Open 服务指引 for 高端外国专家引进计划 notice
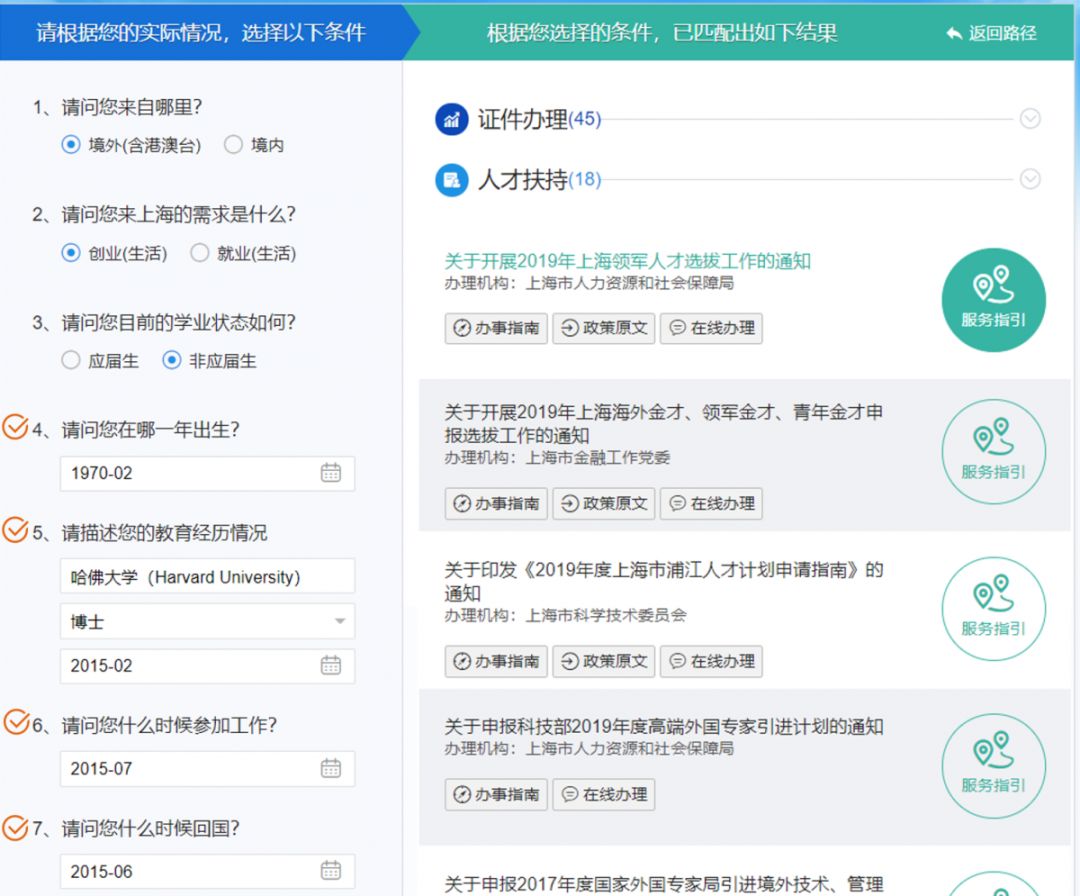 coord(993,766)
